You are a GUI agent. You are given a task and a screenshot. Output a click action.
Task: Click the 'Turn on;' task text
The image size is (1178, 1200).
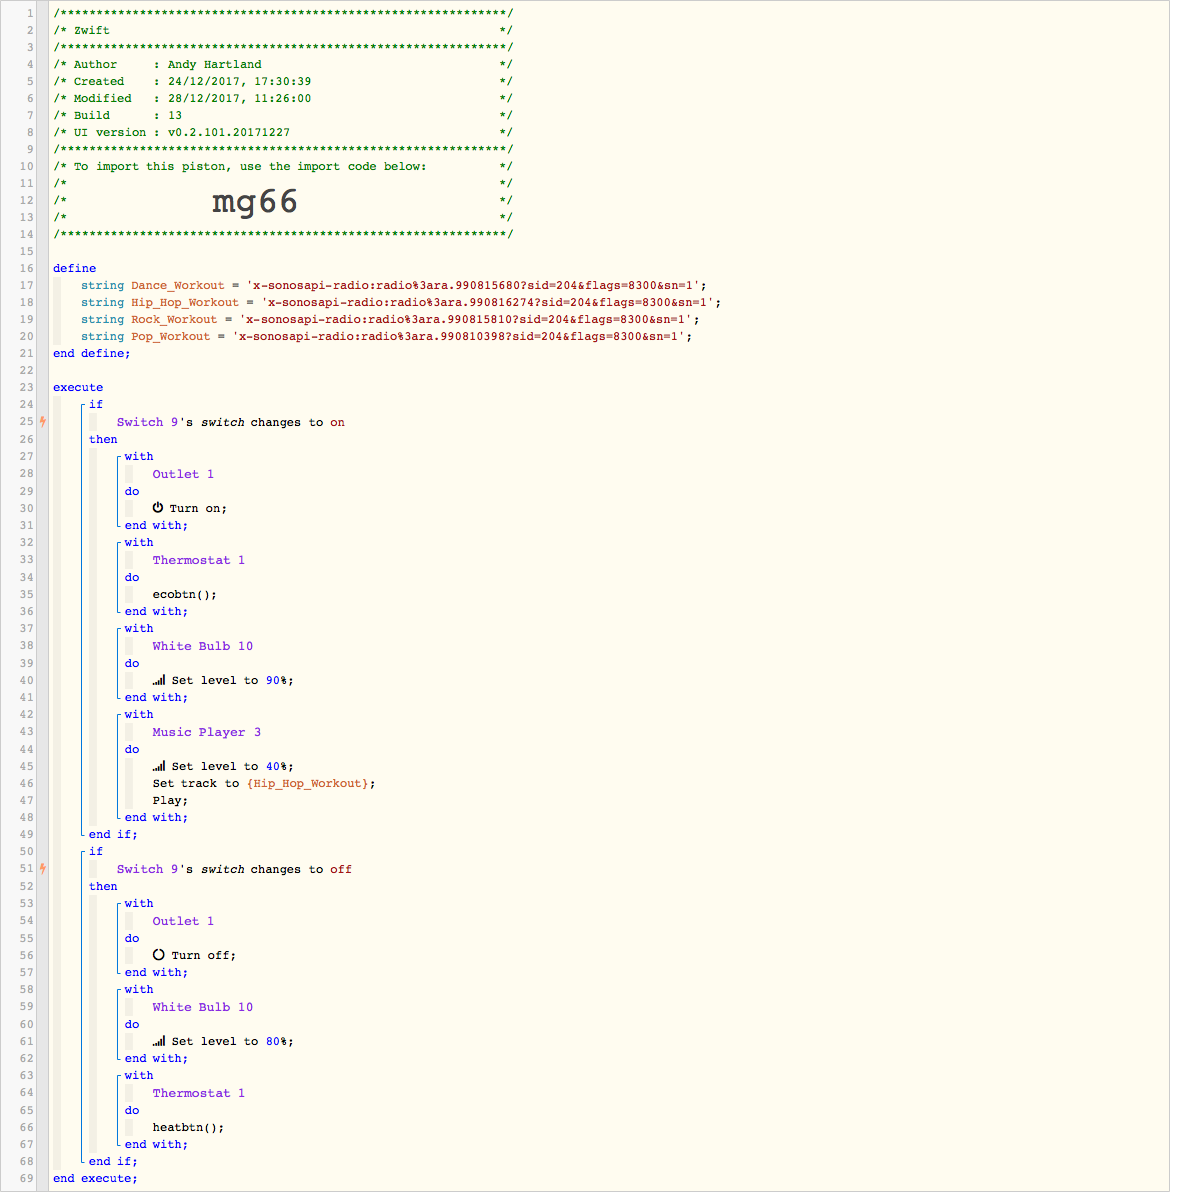198,508
